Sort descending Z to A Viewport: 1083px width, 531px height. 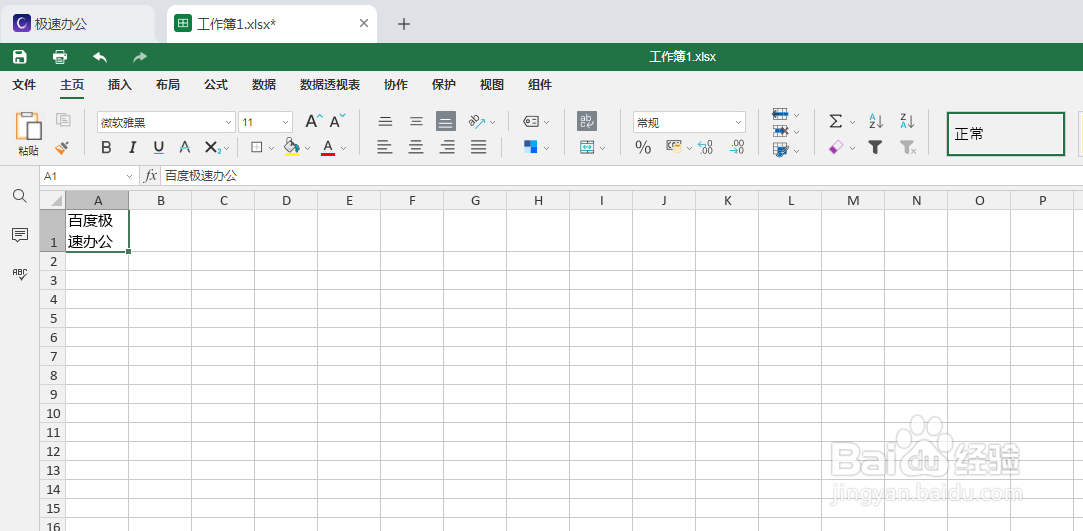908,122
